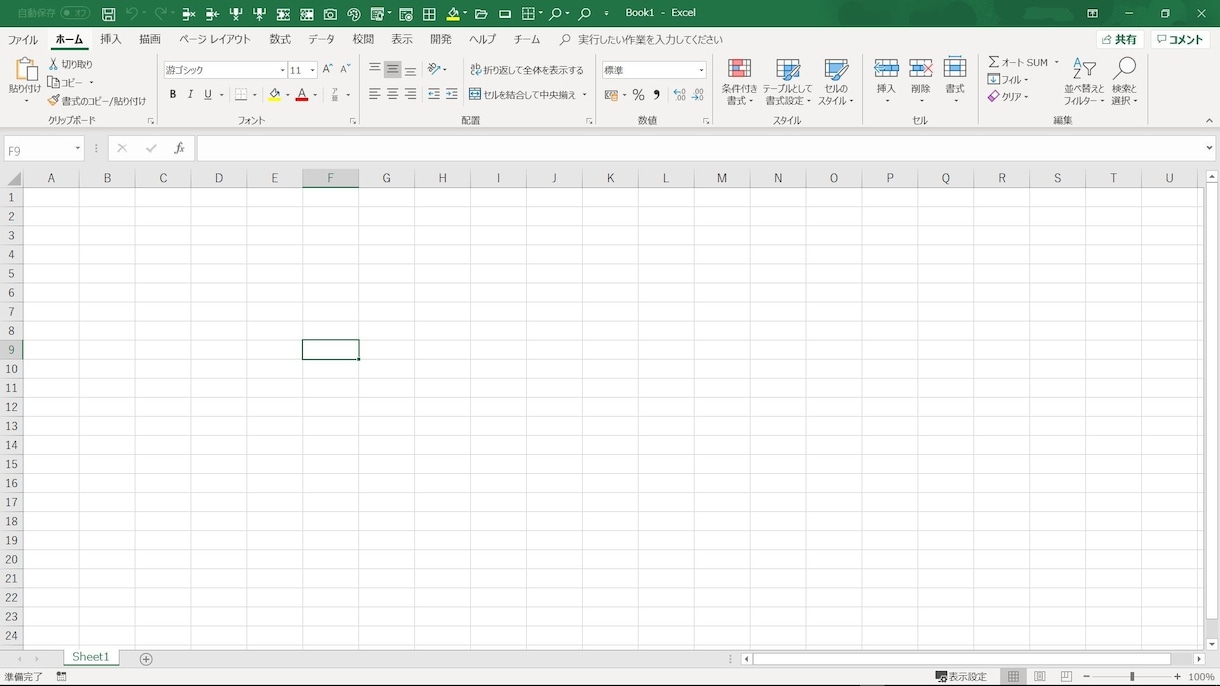
Task: Click the Save icon in quick access toolbar
Action: (108, 14)
